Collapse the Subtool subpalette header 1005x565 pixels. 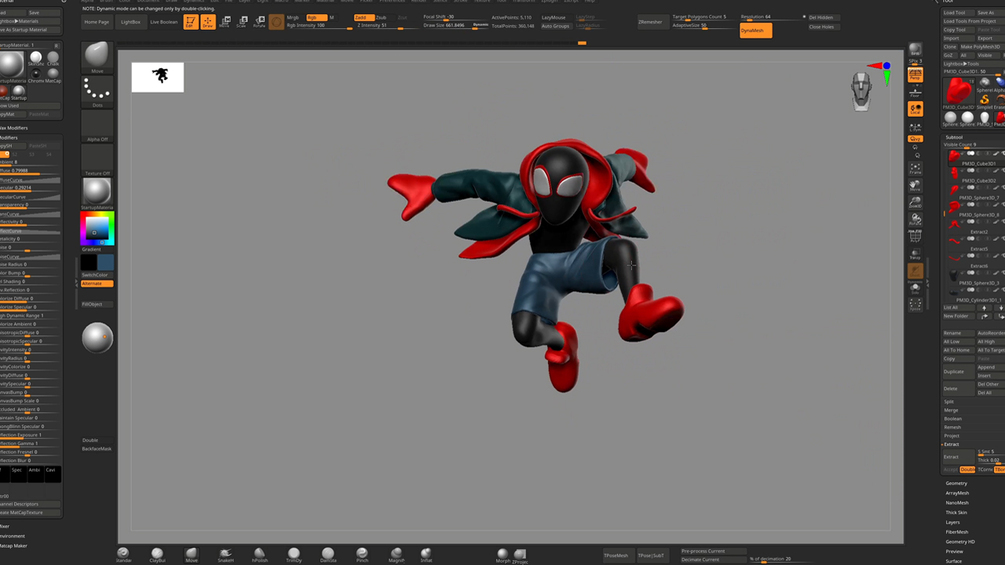tap(954, 136)
